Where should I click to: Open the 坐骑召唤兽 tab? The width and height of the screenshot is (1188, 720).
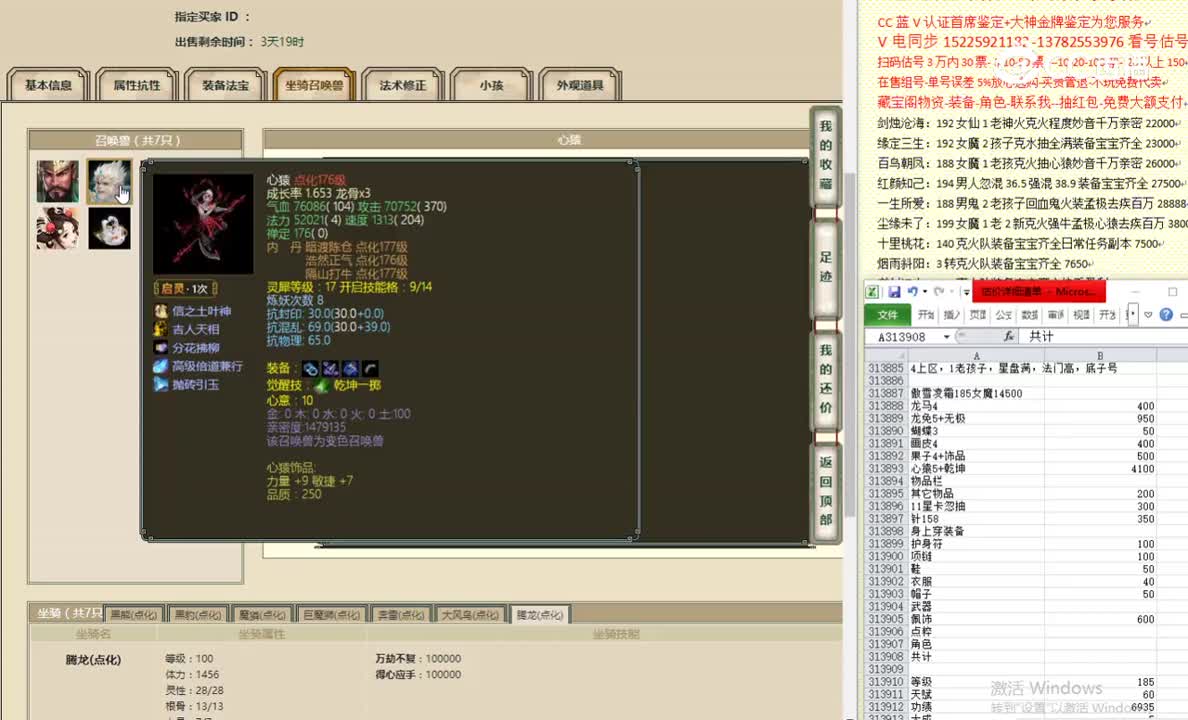[314, 85]
